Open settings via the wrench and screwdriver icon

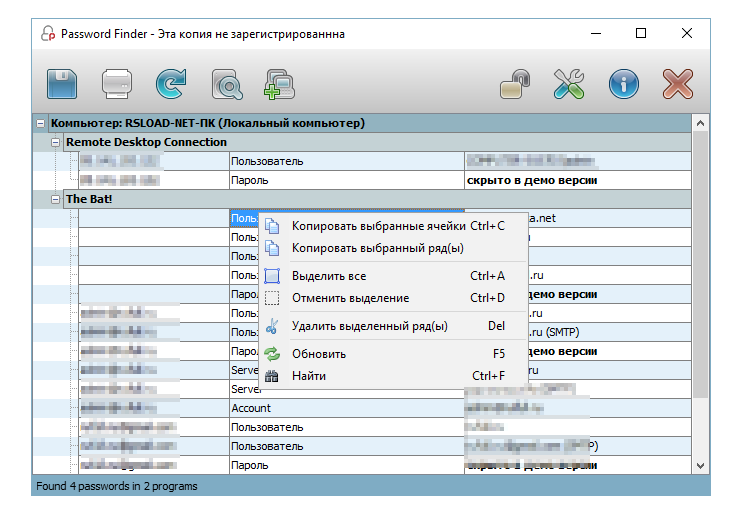pos(569,84)
